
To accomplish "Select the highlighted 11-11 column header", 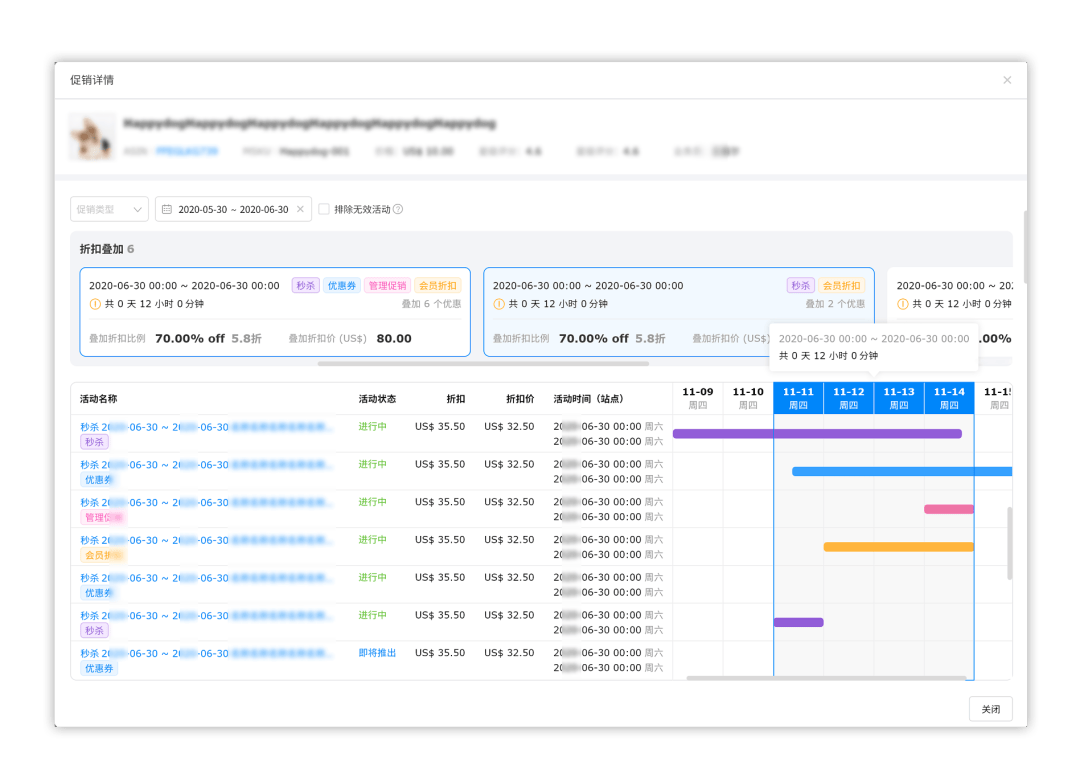I will pyautogui.click(x=798, y=397).
